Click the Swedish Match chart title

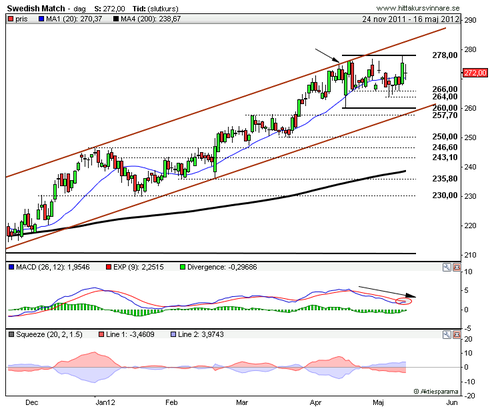pos(36,8)
